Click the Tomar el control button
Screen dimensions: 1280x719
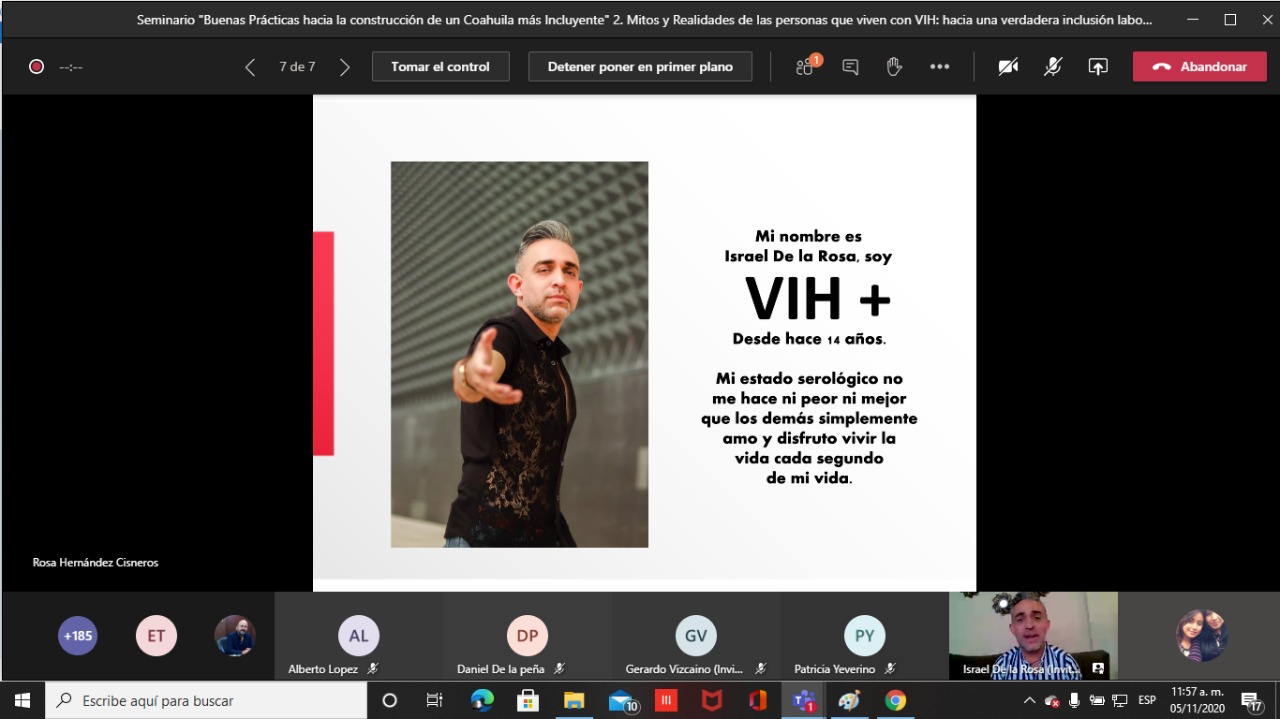click(440, 67)
